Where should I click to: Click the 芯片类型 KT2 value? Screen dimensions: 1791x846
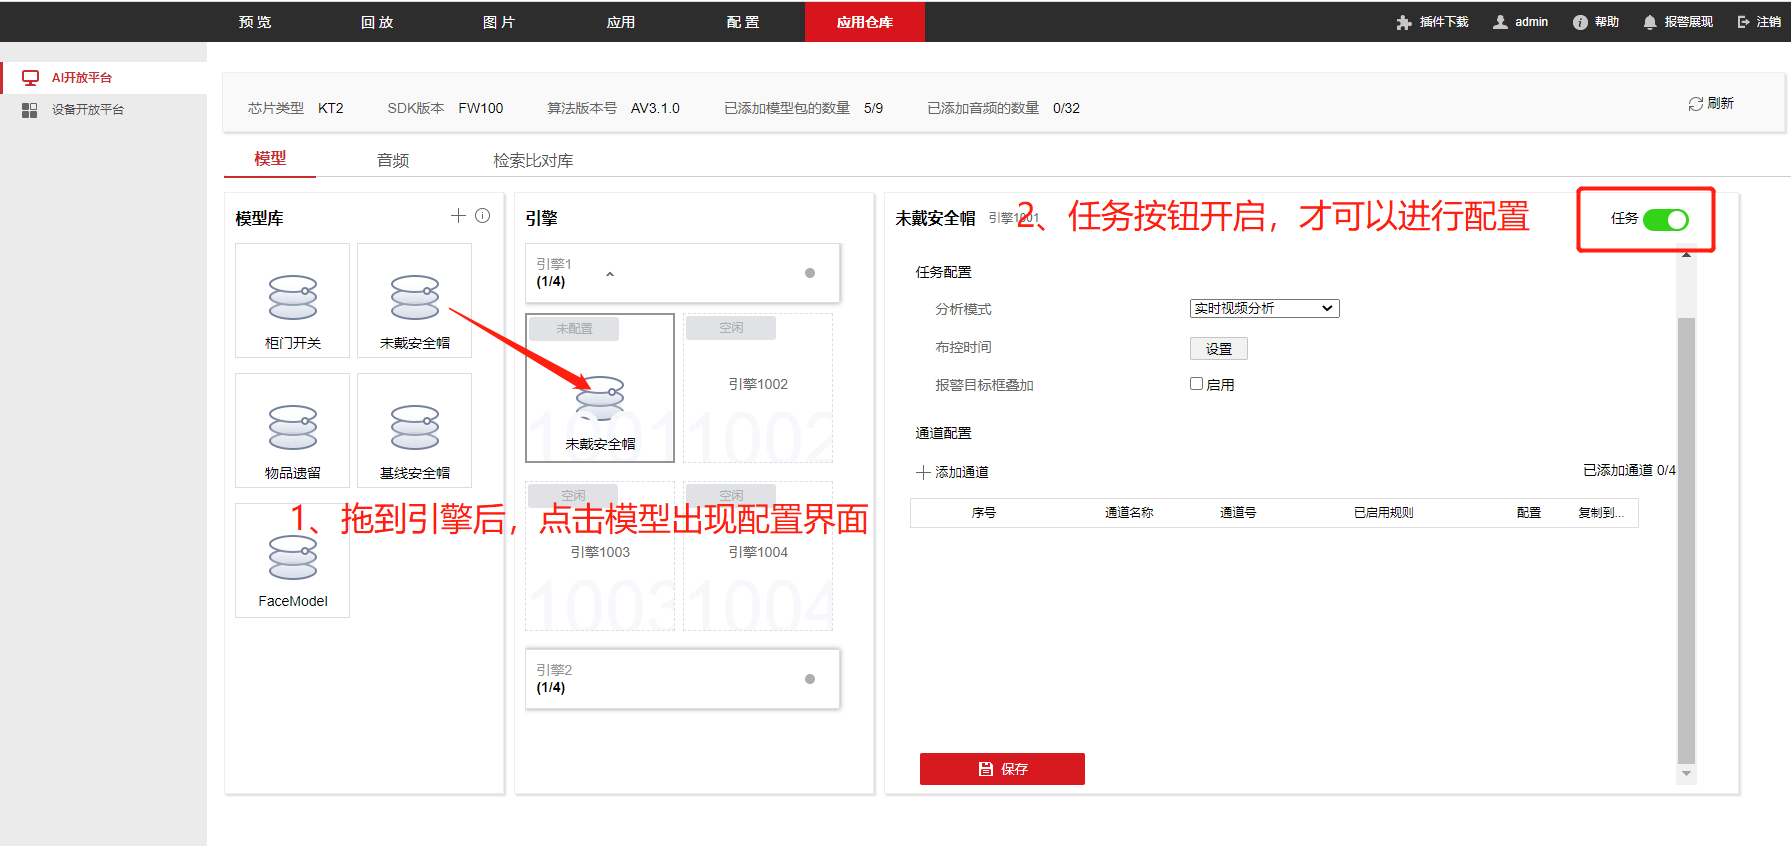pyautogui.click(x=331, y=108)
